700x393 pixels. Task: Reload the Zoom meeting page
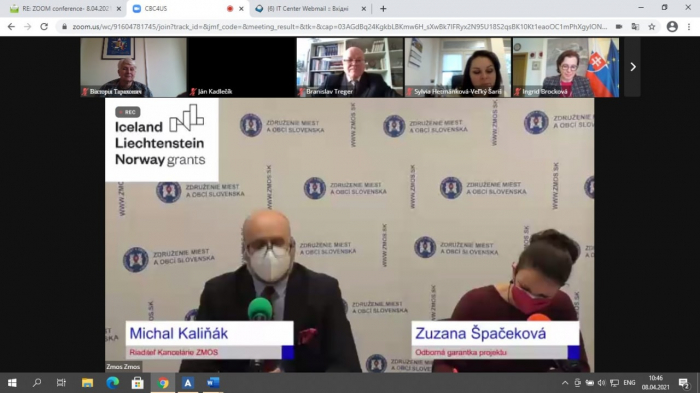tap(44, 27)
